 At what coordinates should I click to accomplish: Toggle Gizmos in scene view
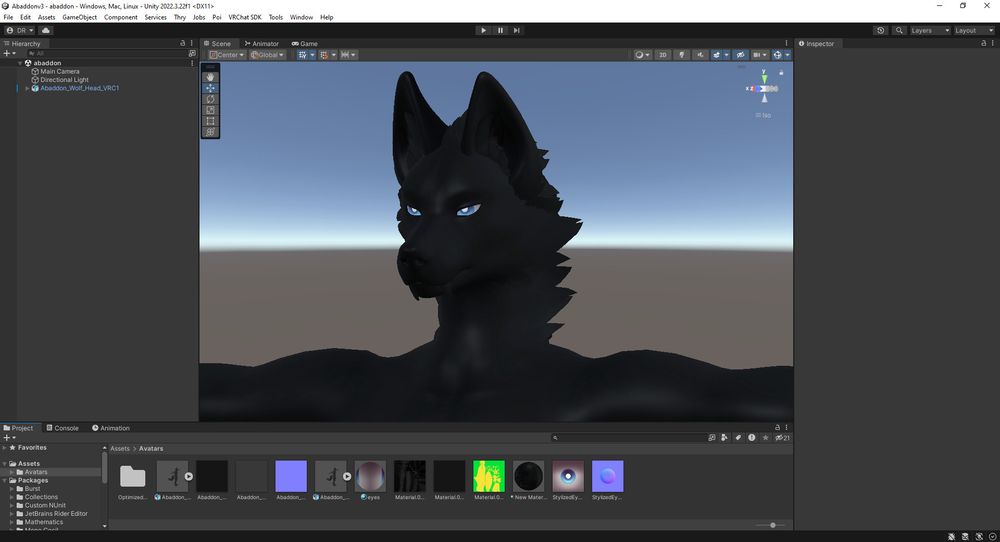click(777, 55)
